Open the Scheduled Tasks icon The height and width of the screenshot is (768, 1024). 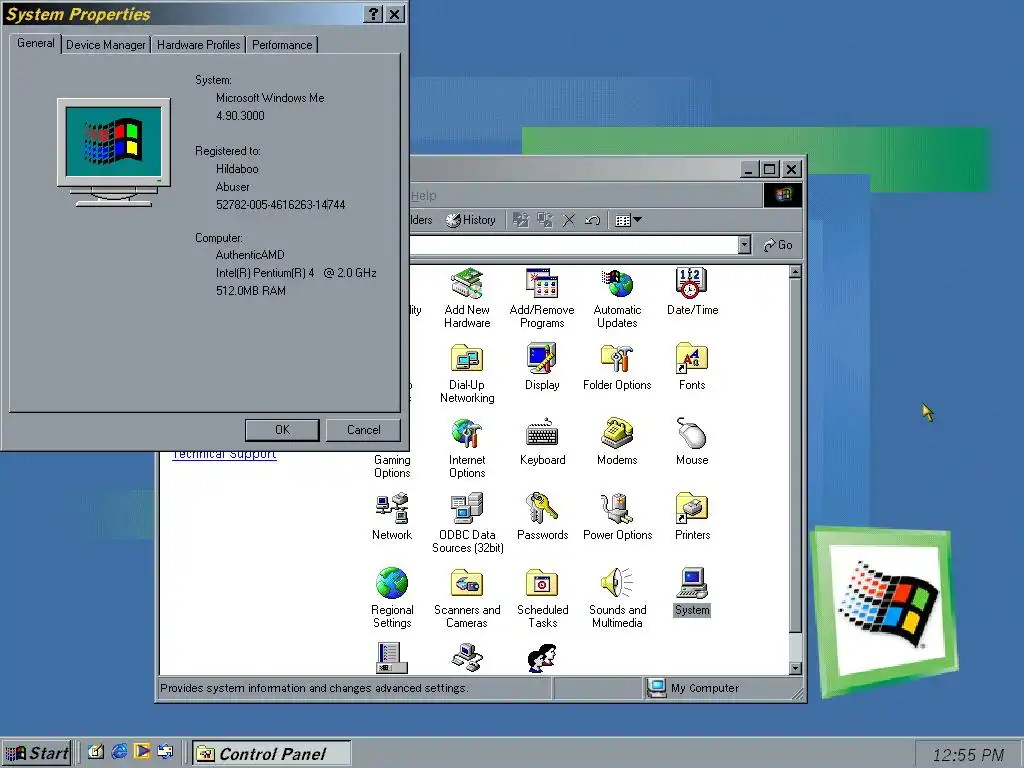542,598
